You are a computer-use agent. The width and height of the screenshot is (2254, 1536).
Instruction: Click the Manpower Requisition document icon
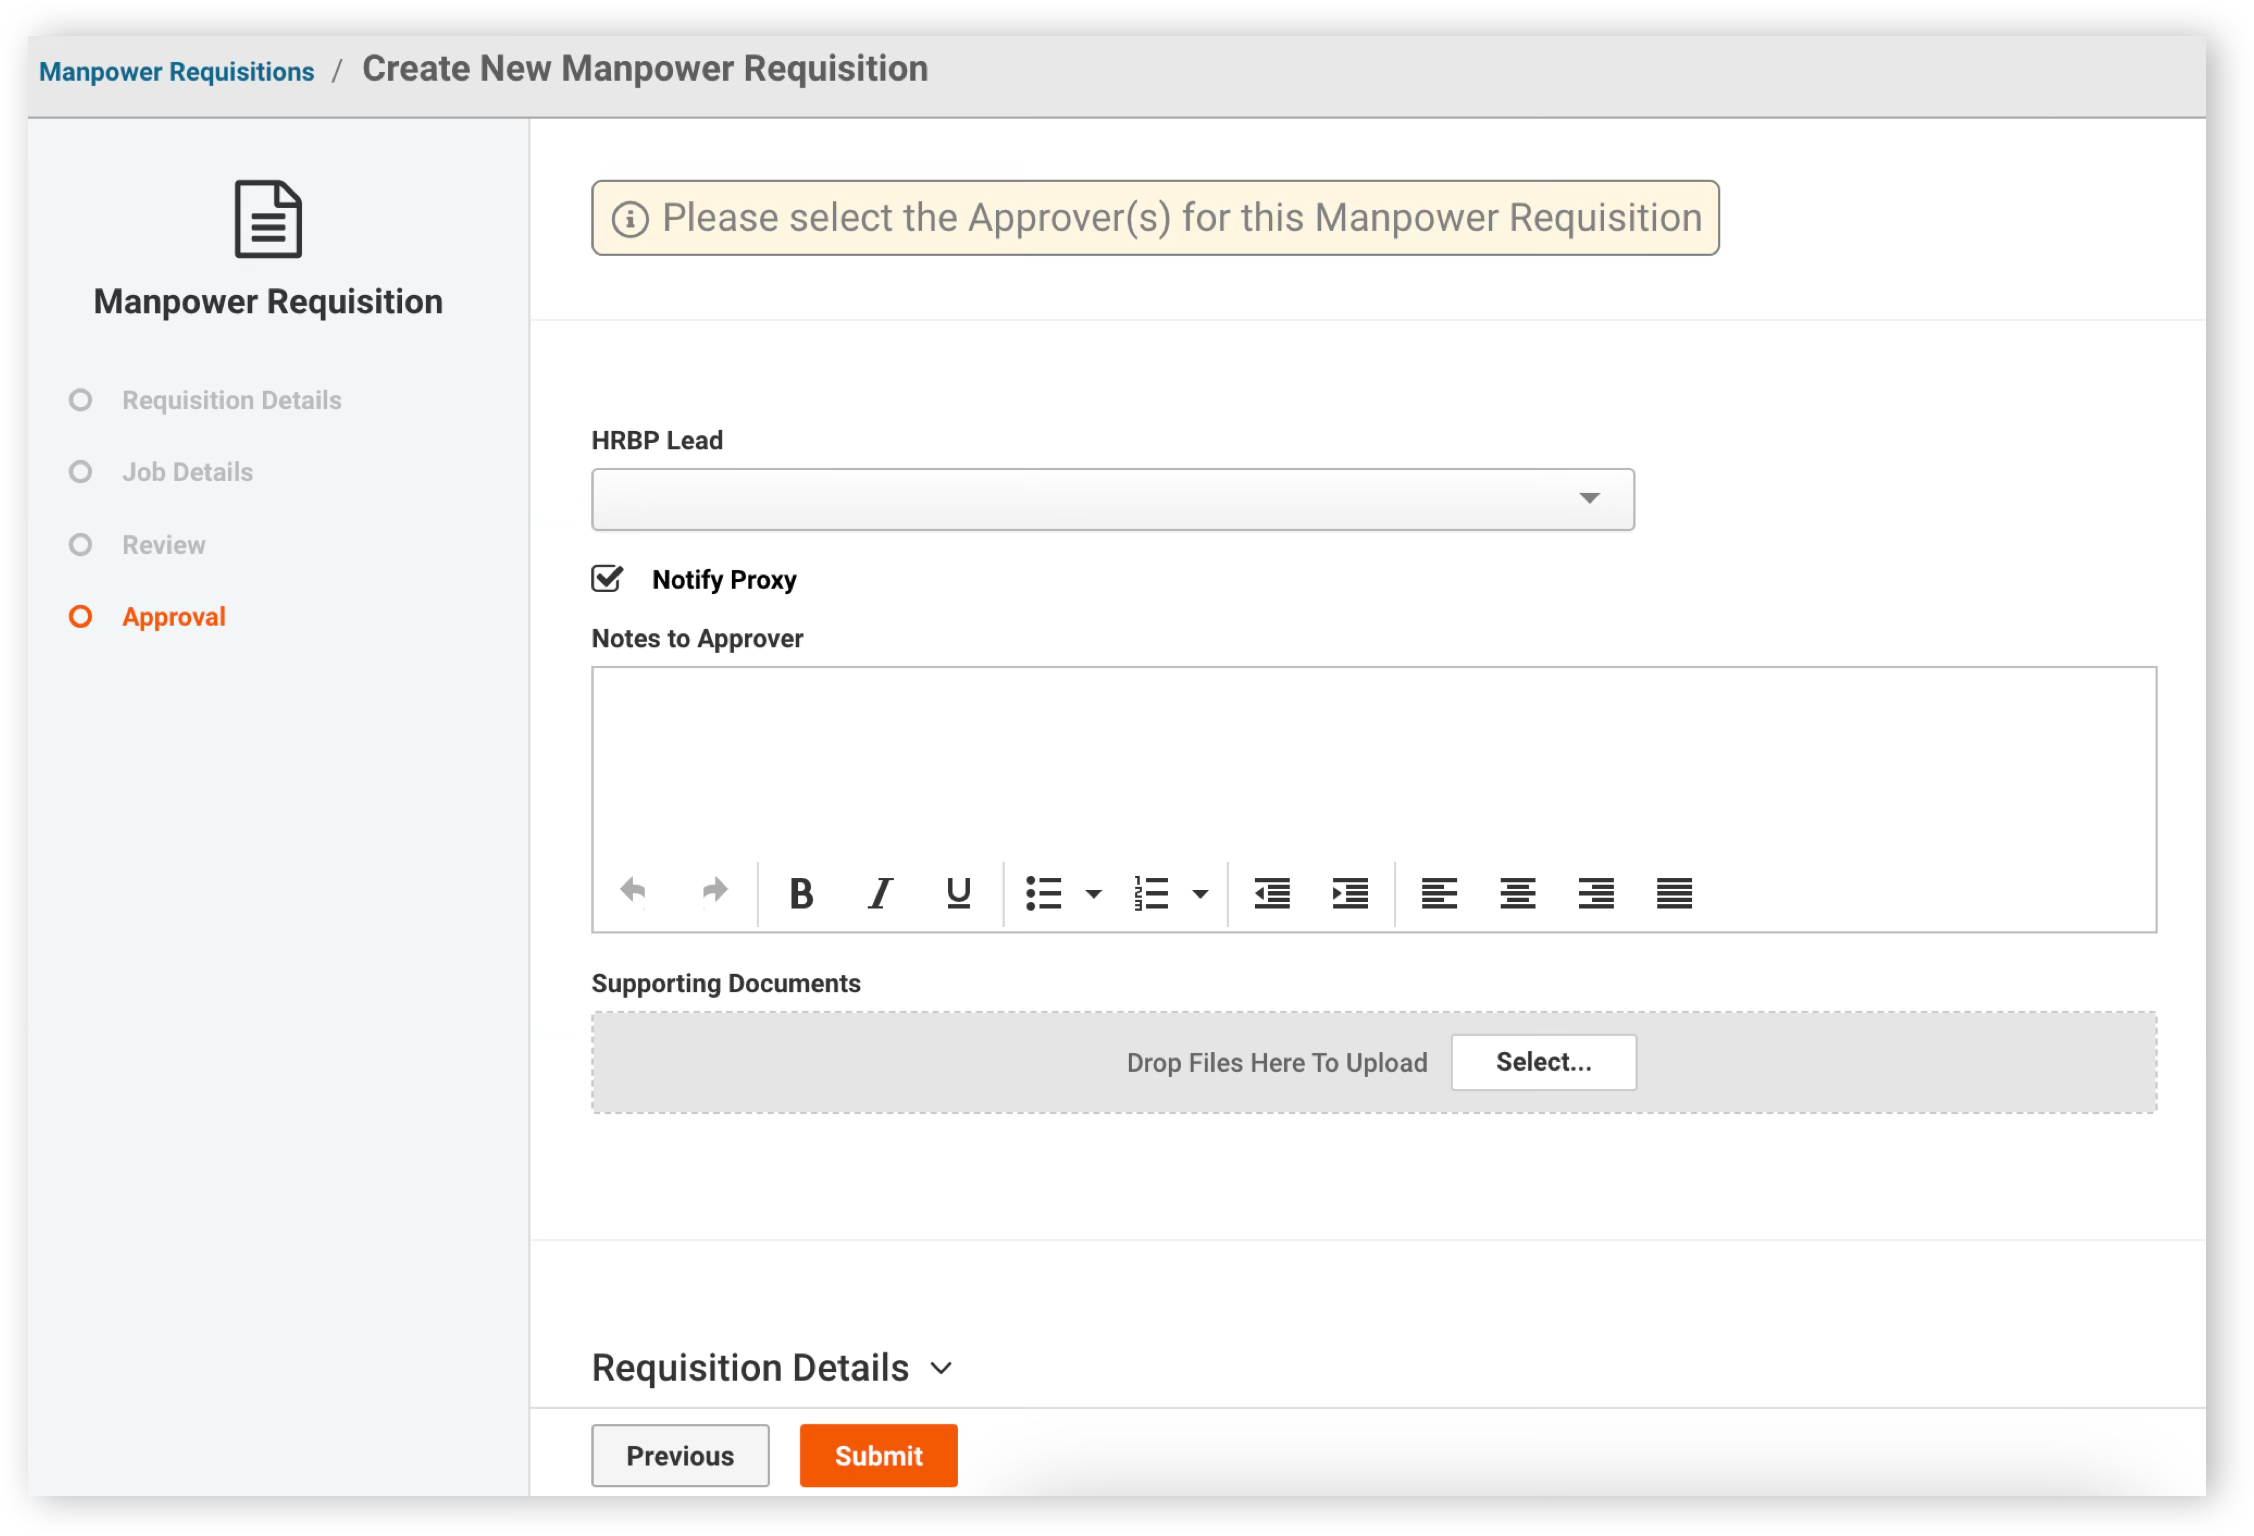click(268, 219)
